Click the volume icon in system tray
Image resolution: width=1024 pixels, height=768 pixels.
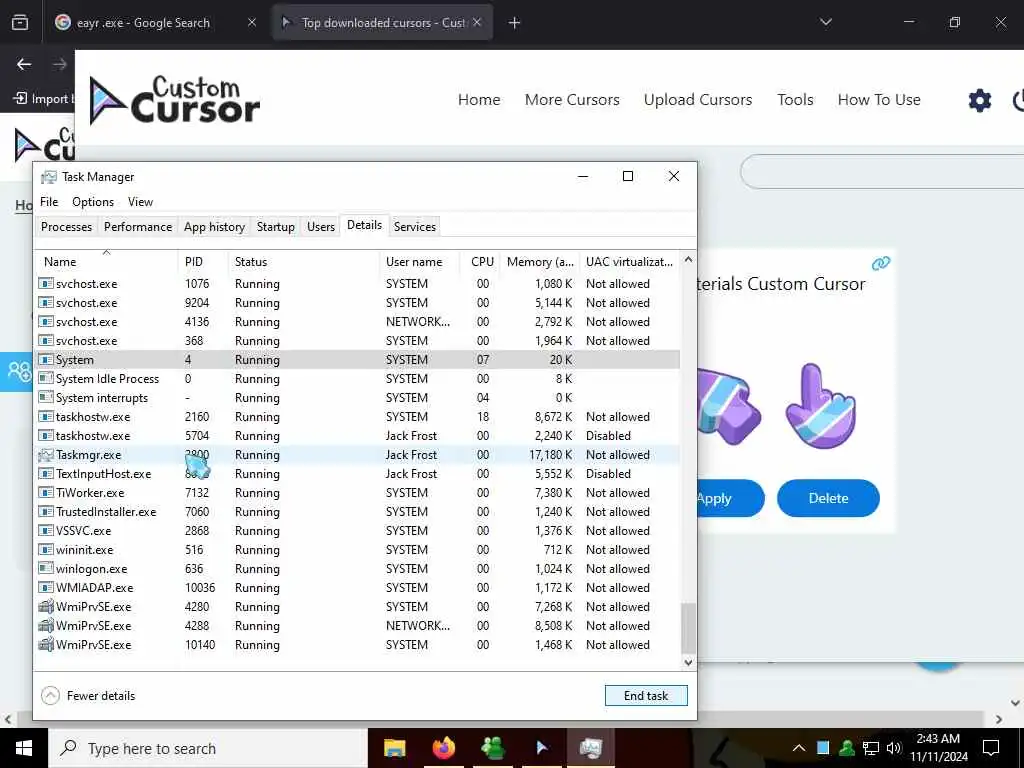[x=894, y=748]
